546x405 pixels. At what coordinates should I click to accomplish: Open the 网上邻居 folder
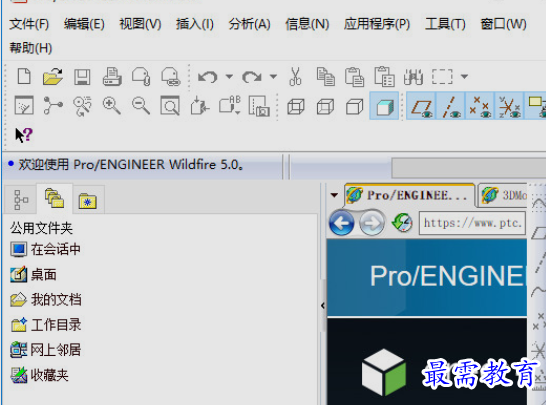46,350
